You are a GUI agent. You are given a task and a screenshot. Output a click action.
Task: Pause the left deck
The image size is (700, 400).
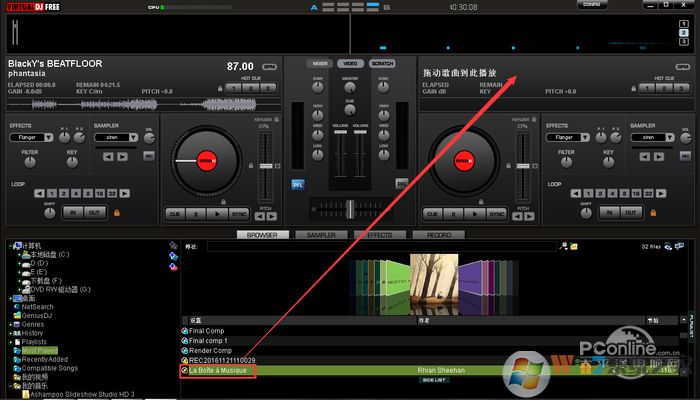click(x=196, y=214)
